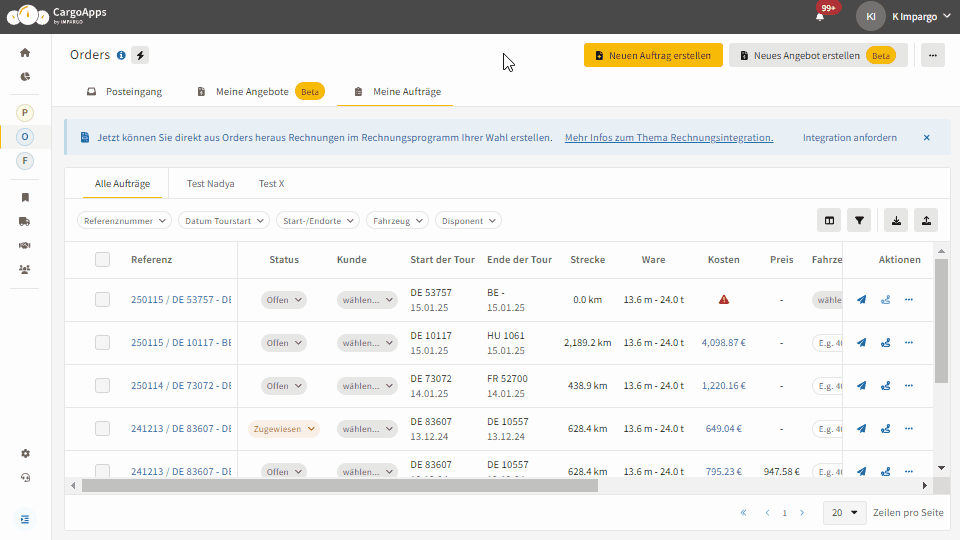Check the box for order 250115 / DE 53757
The width and height of the screenshot is (960, 540).
(x=102, y=299)
